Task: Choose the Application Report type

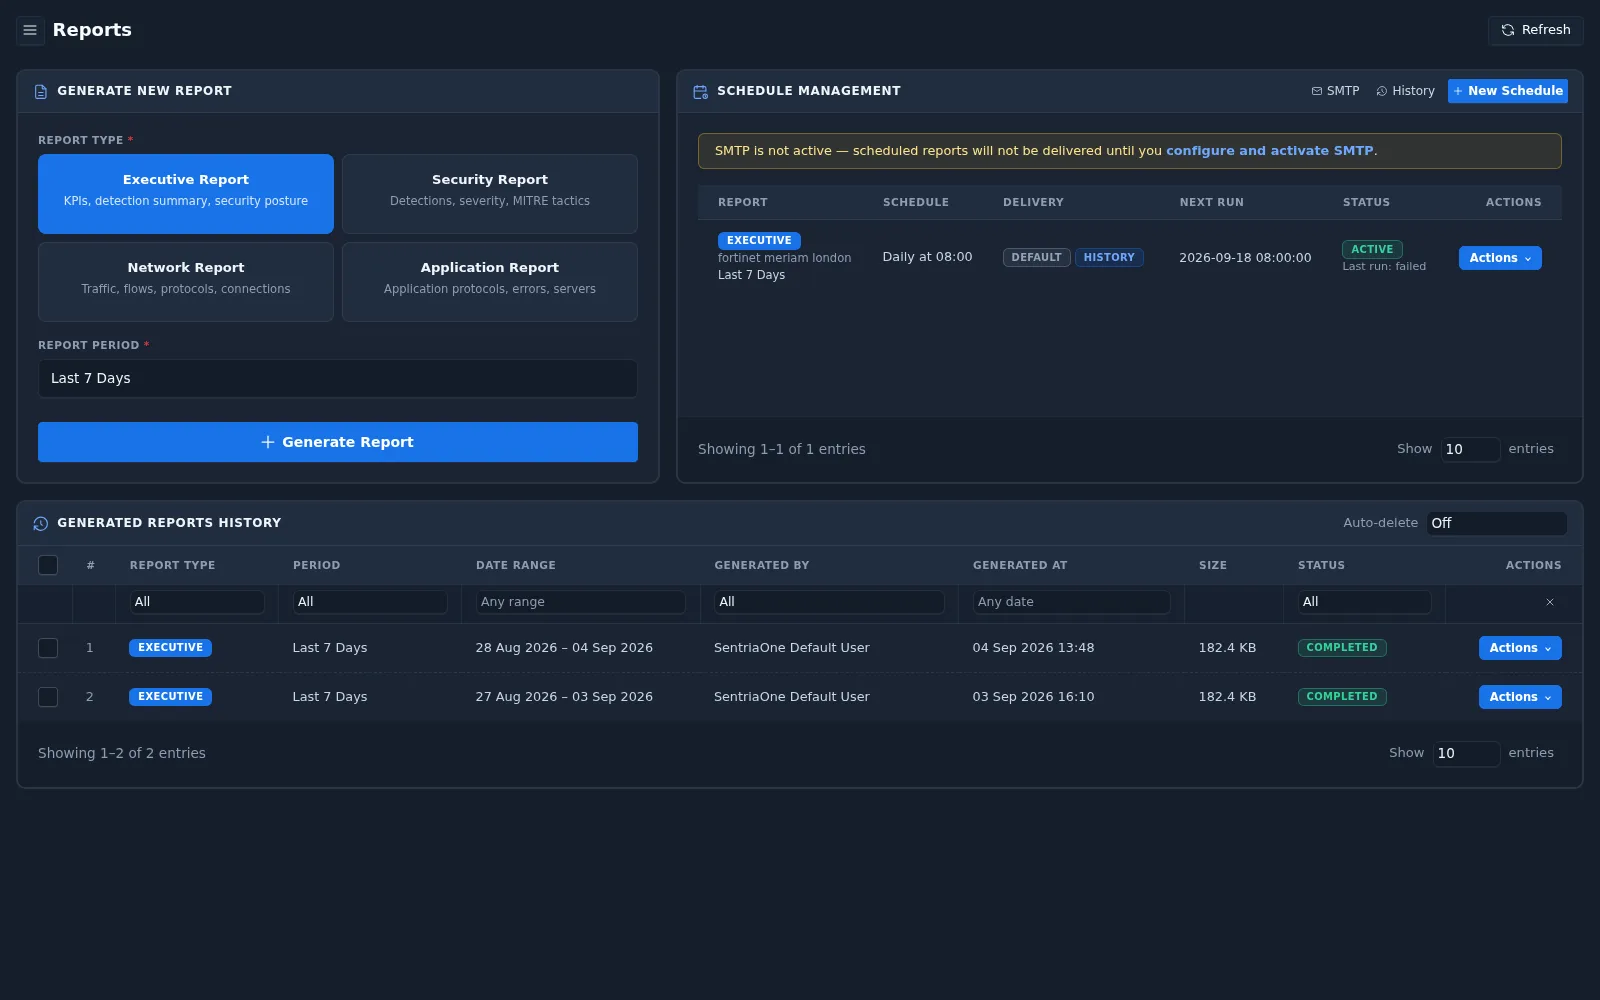Action: 490,282
